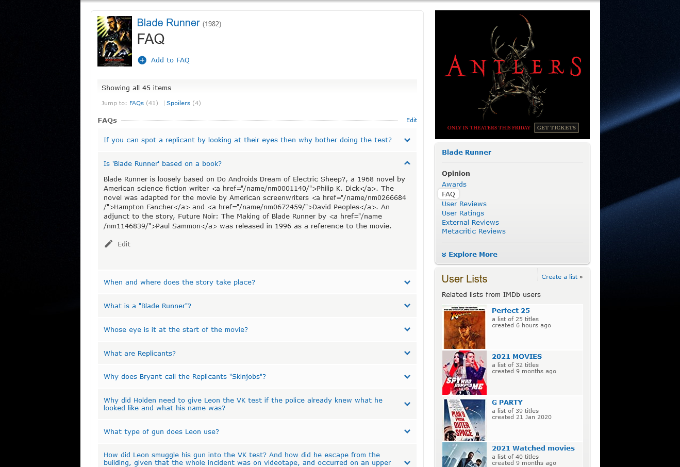The image size is (680, 467).
Task: Expand the Leon smuggle gun question chevron
Action: click(x=407, y=463)
